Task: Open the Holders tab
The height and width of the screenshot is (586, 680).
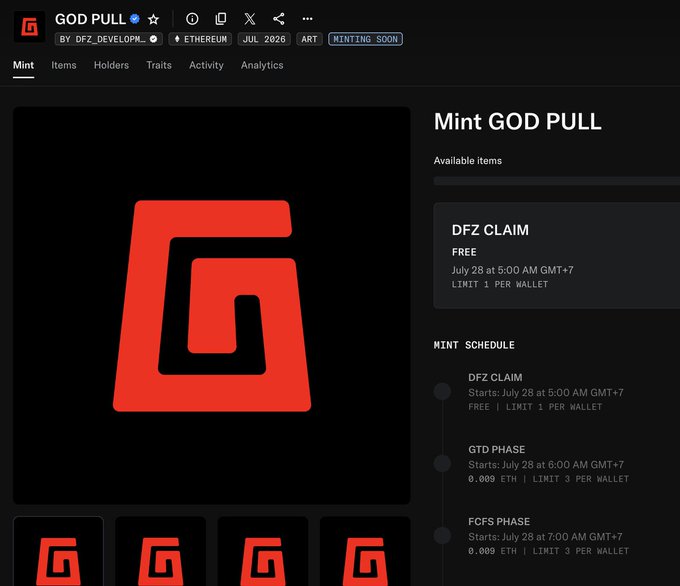Action: click(111, 65)
